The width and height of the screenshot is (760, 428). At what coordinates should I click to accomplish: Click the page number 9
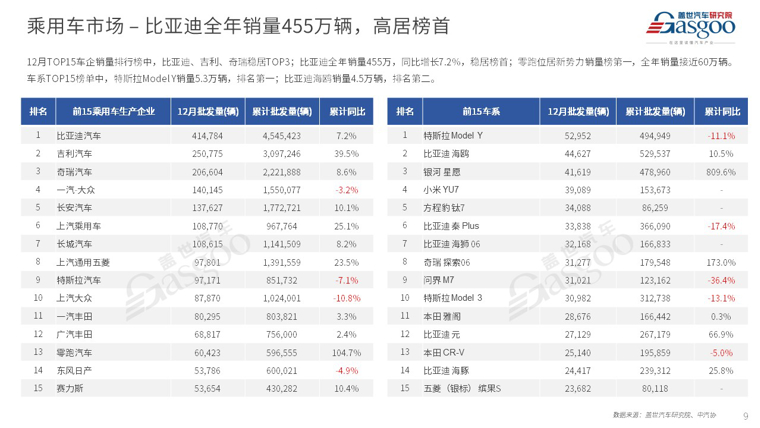coord(745,415)
